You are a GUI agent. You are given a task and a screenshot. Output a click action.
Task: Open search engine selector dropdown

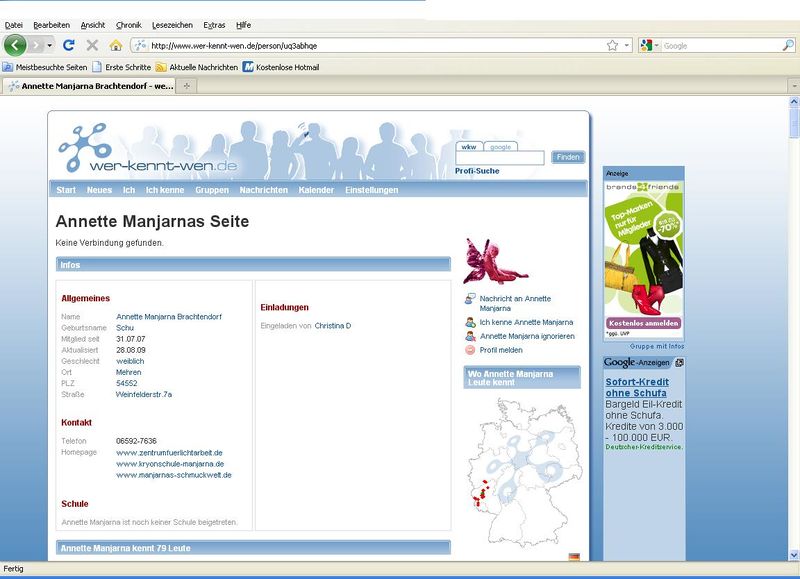coord(658,45)
